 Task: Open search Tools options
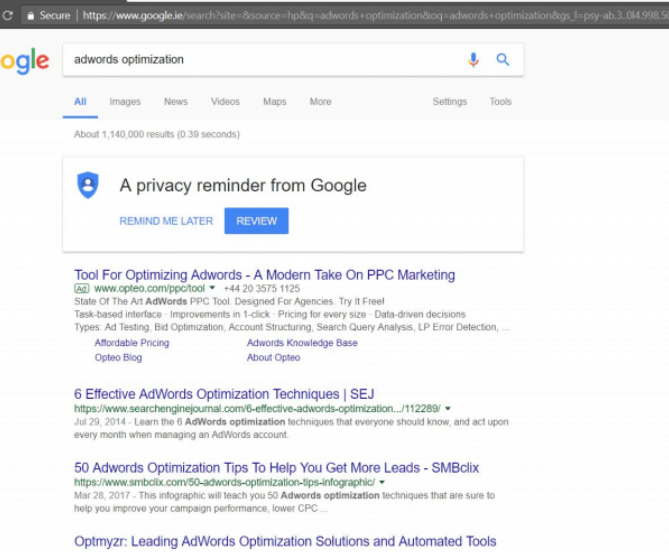pyautogui.click(x=500, y=102)
